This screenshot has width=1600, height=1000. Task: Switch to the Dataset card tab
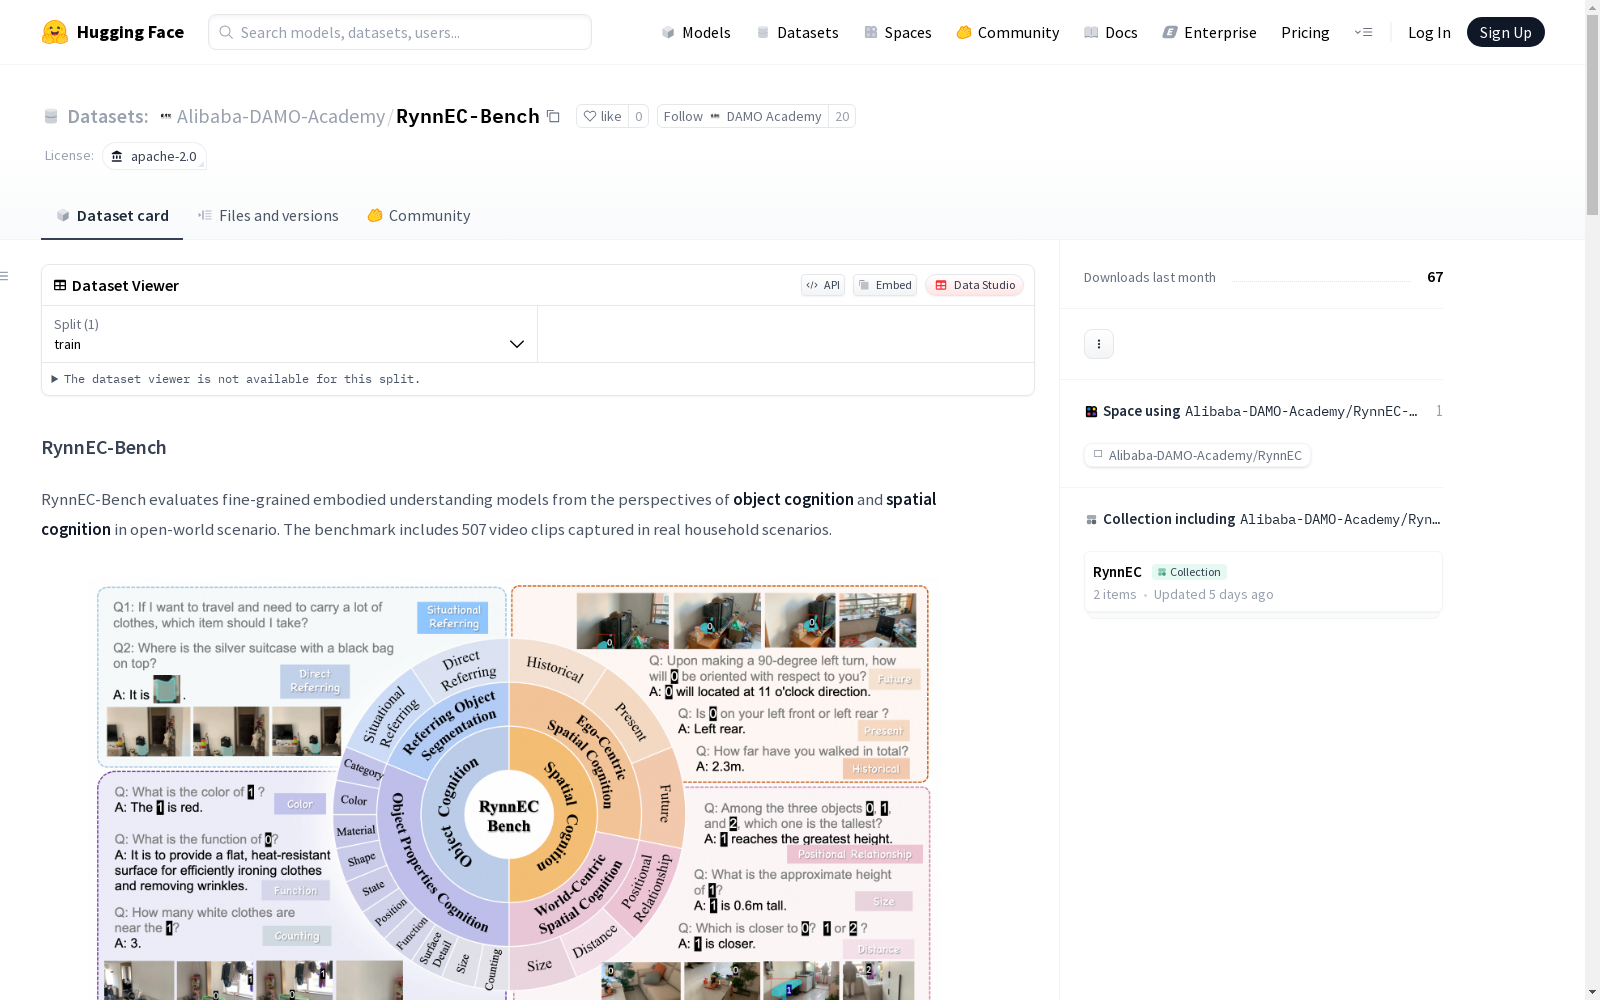[112, 216]
